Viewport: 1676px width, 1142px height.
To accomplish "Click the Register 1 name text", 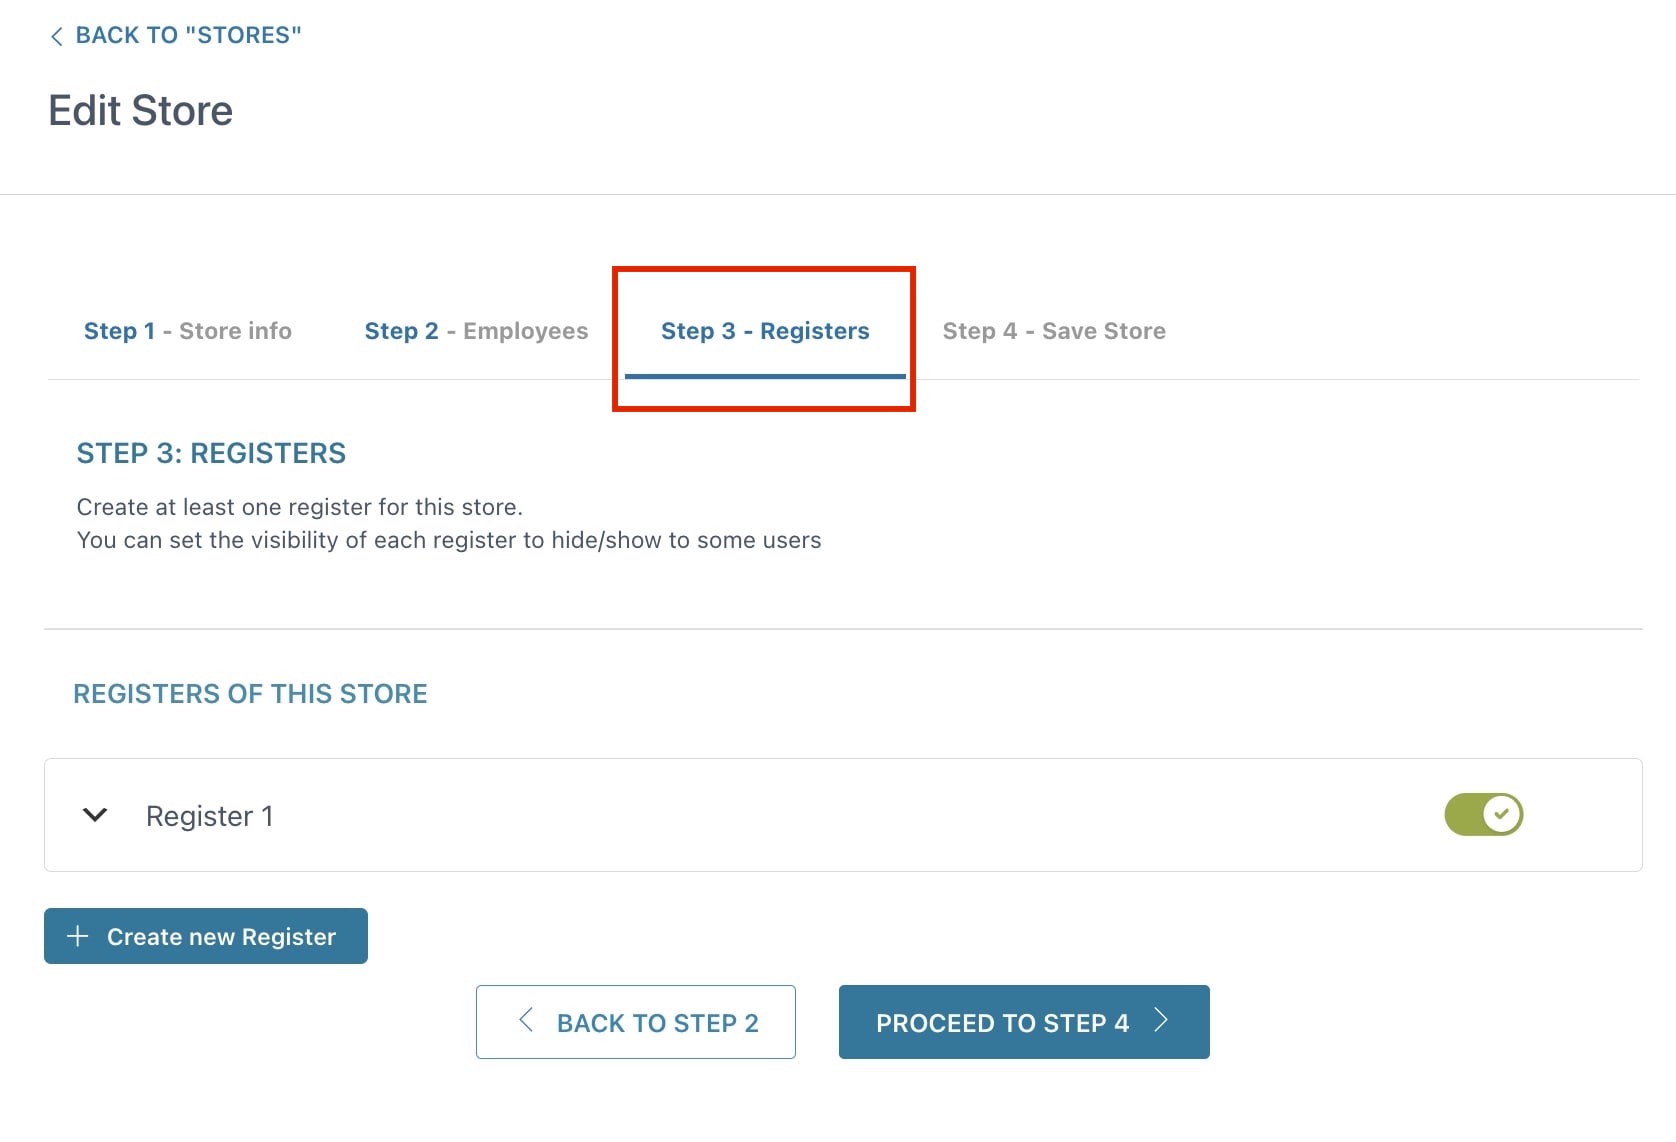I will (x=209, y=816).
